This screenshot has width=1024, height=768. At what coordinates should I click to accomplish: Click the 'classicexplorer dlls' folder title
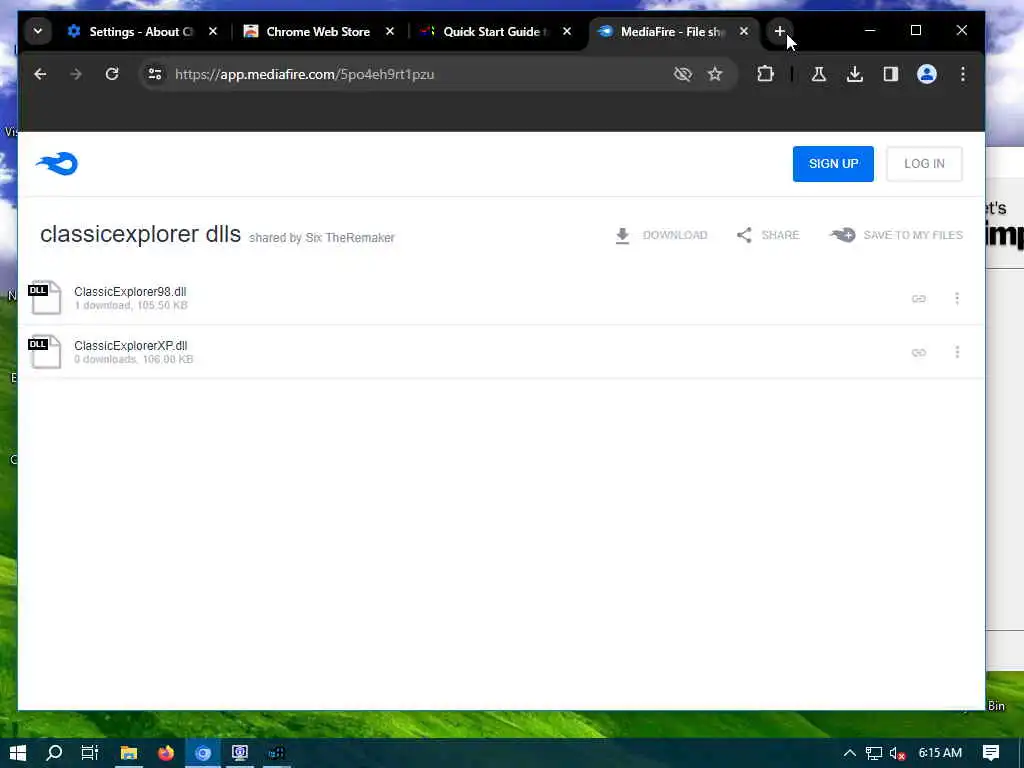140,234
